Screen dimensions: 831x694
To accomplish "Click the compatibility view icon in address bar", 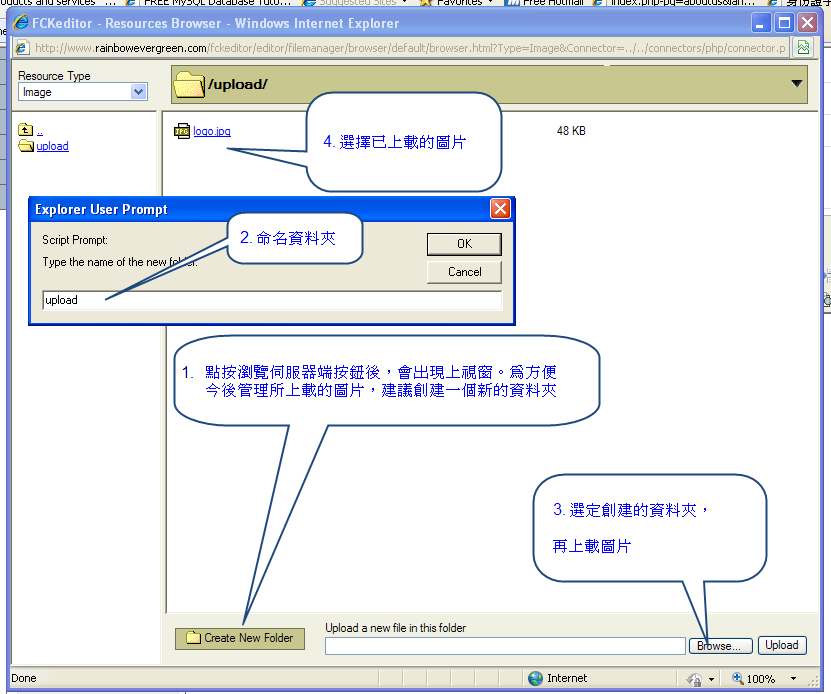I will click(x=802, y=48).
